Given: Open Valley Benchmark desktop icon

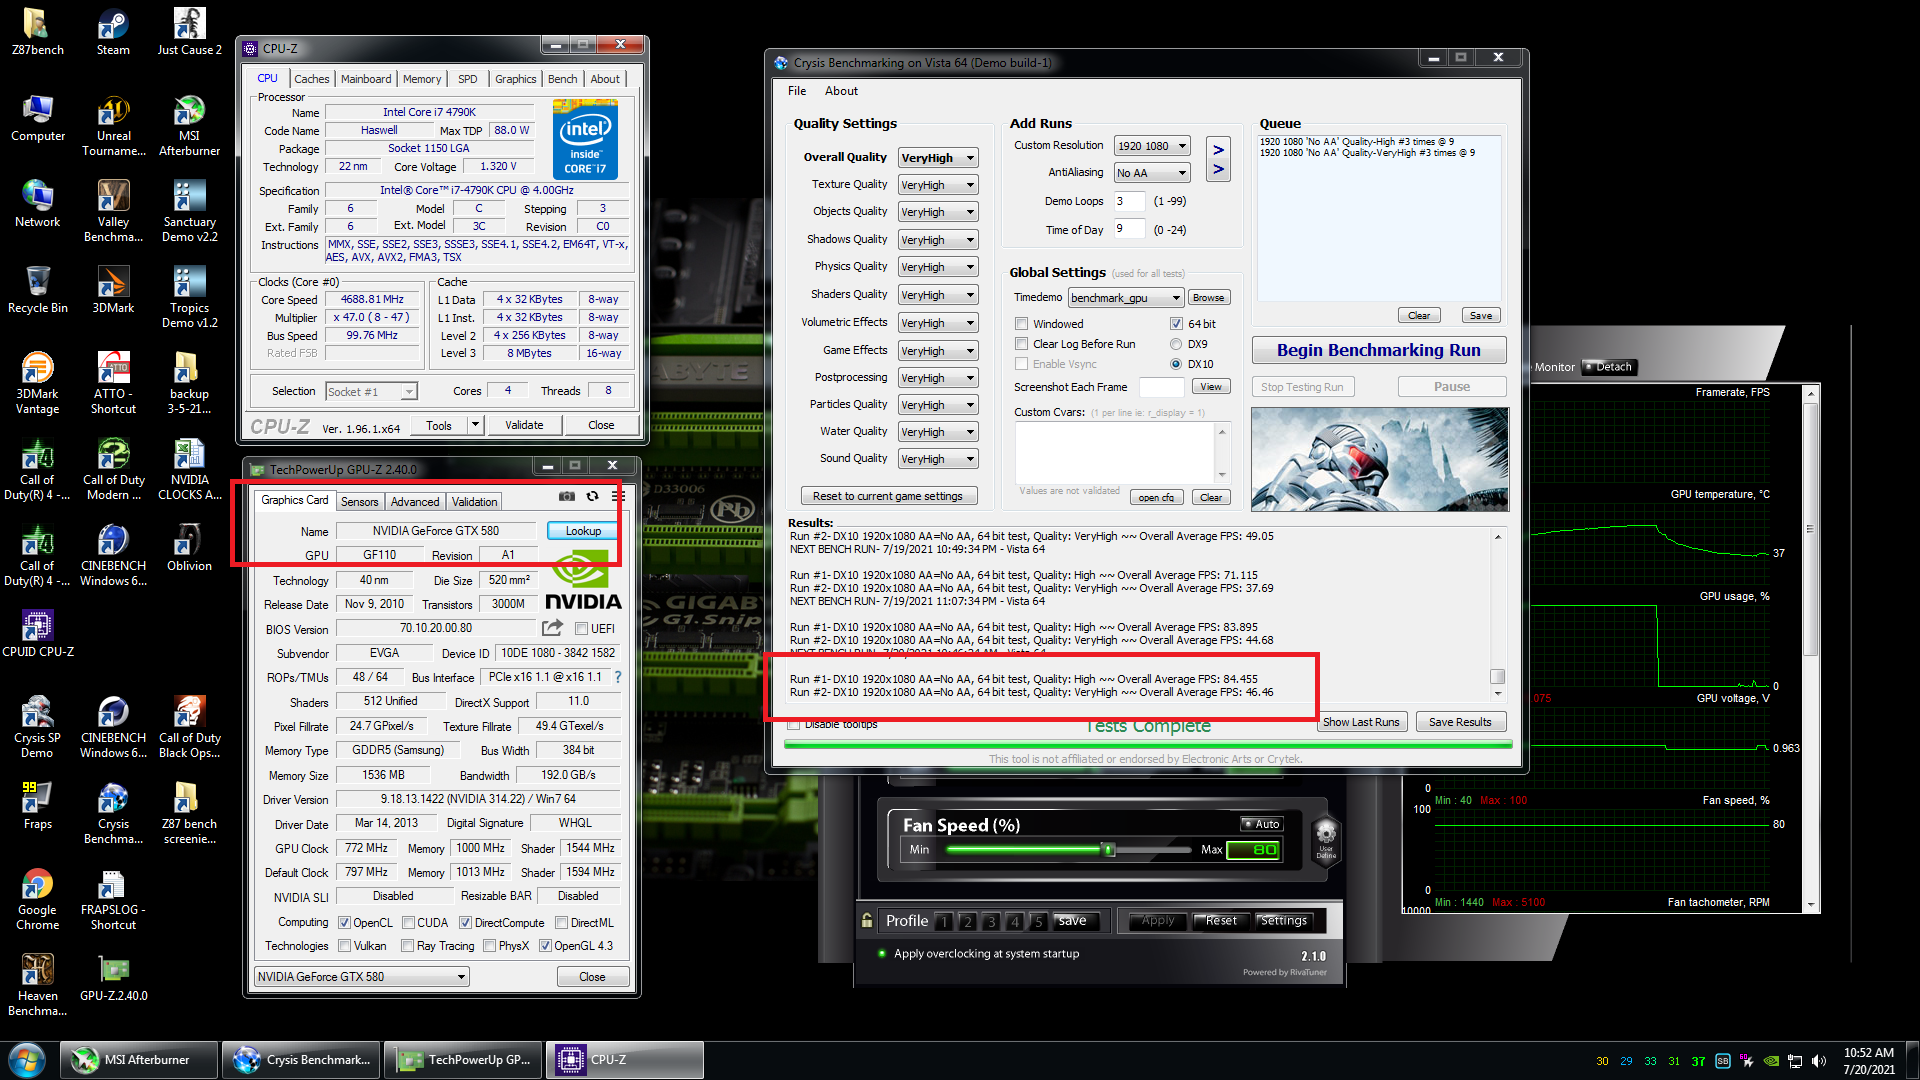Looking at the screenshot, I should tap(113, 212).
